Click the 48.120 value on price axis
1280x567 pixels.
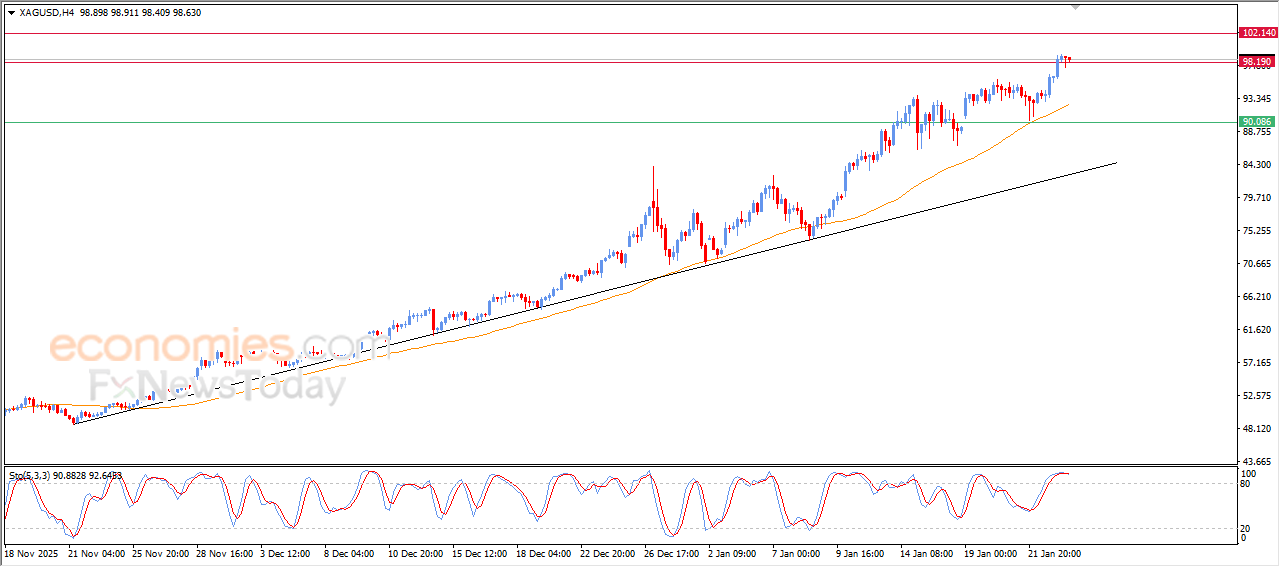click(1257, 429)
